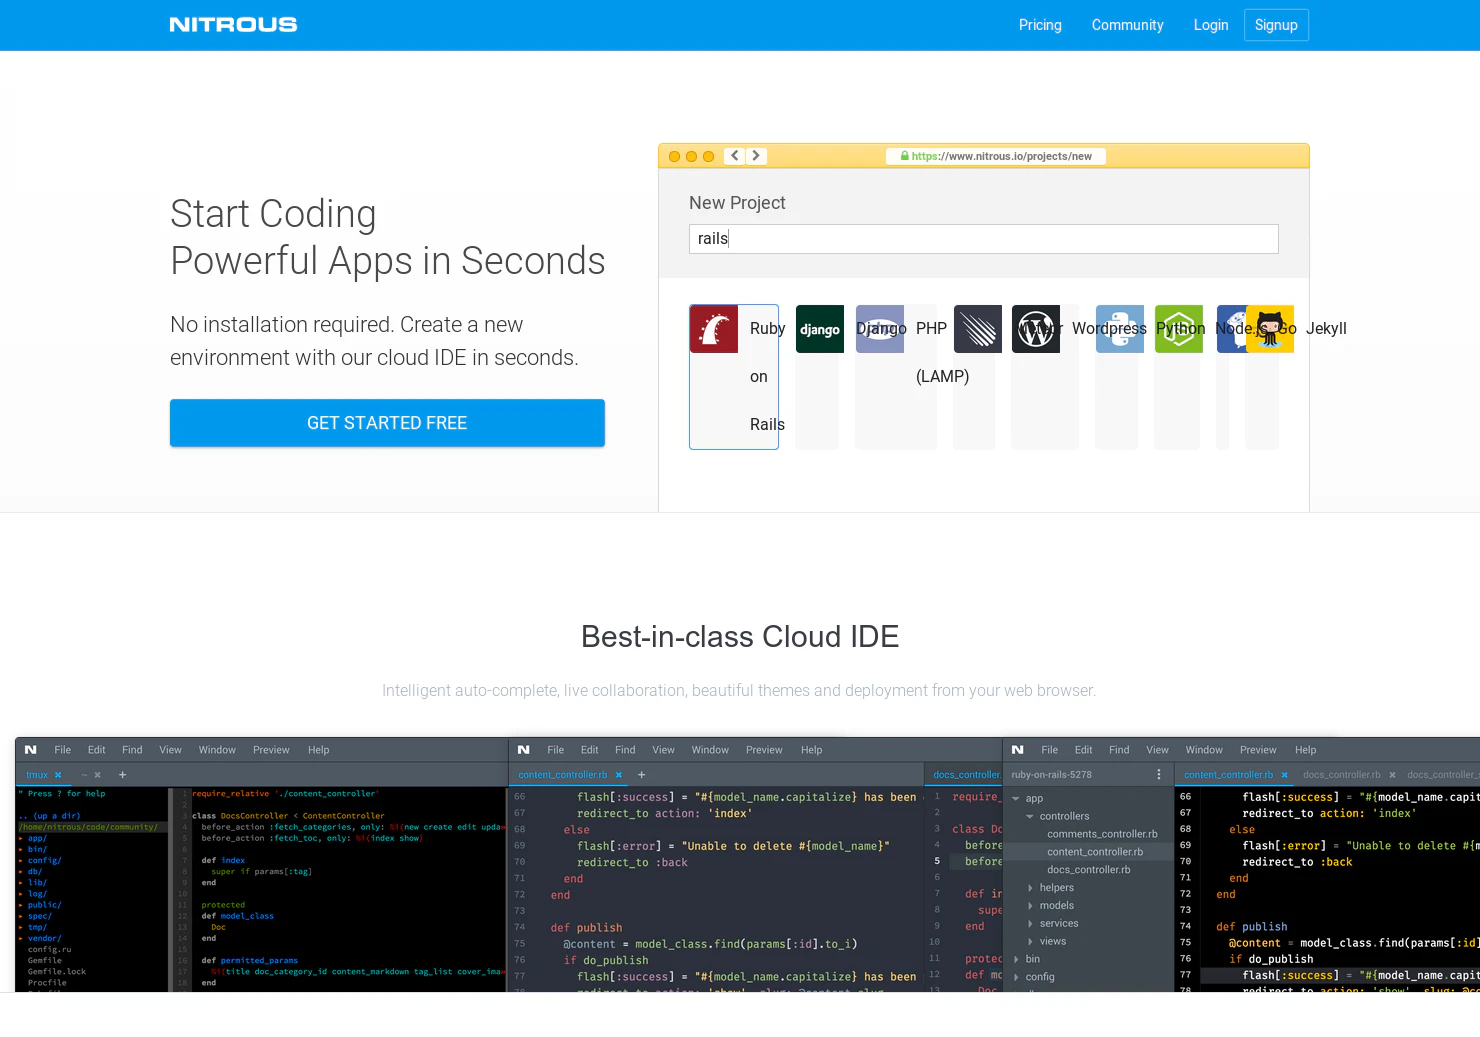Expand the config folder in third IDE
Viewport: 1480px width, 1037px height.
[x=1016, y=978]
